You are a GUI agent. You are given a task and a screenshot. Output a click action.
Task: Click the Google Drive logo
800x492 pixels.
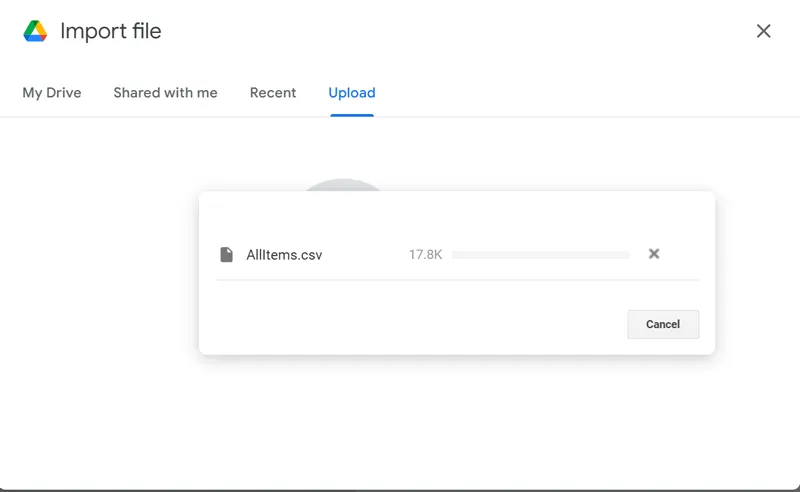[36, 31]
